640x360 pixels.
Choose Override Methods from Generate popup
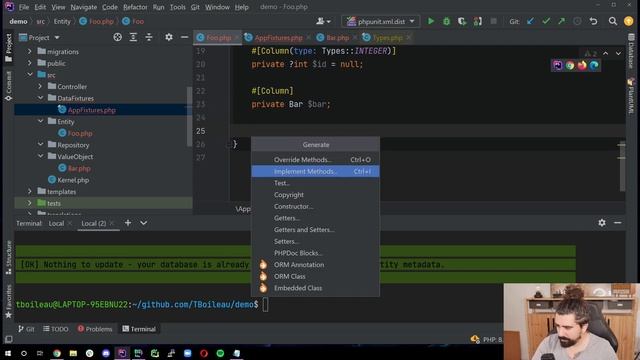pos(316,160)
